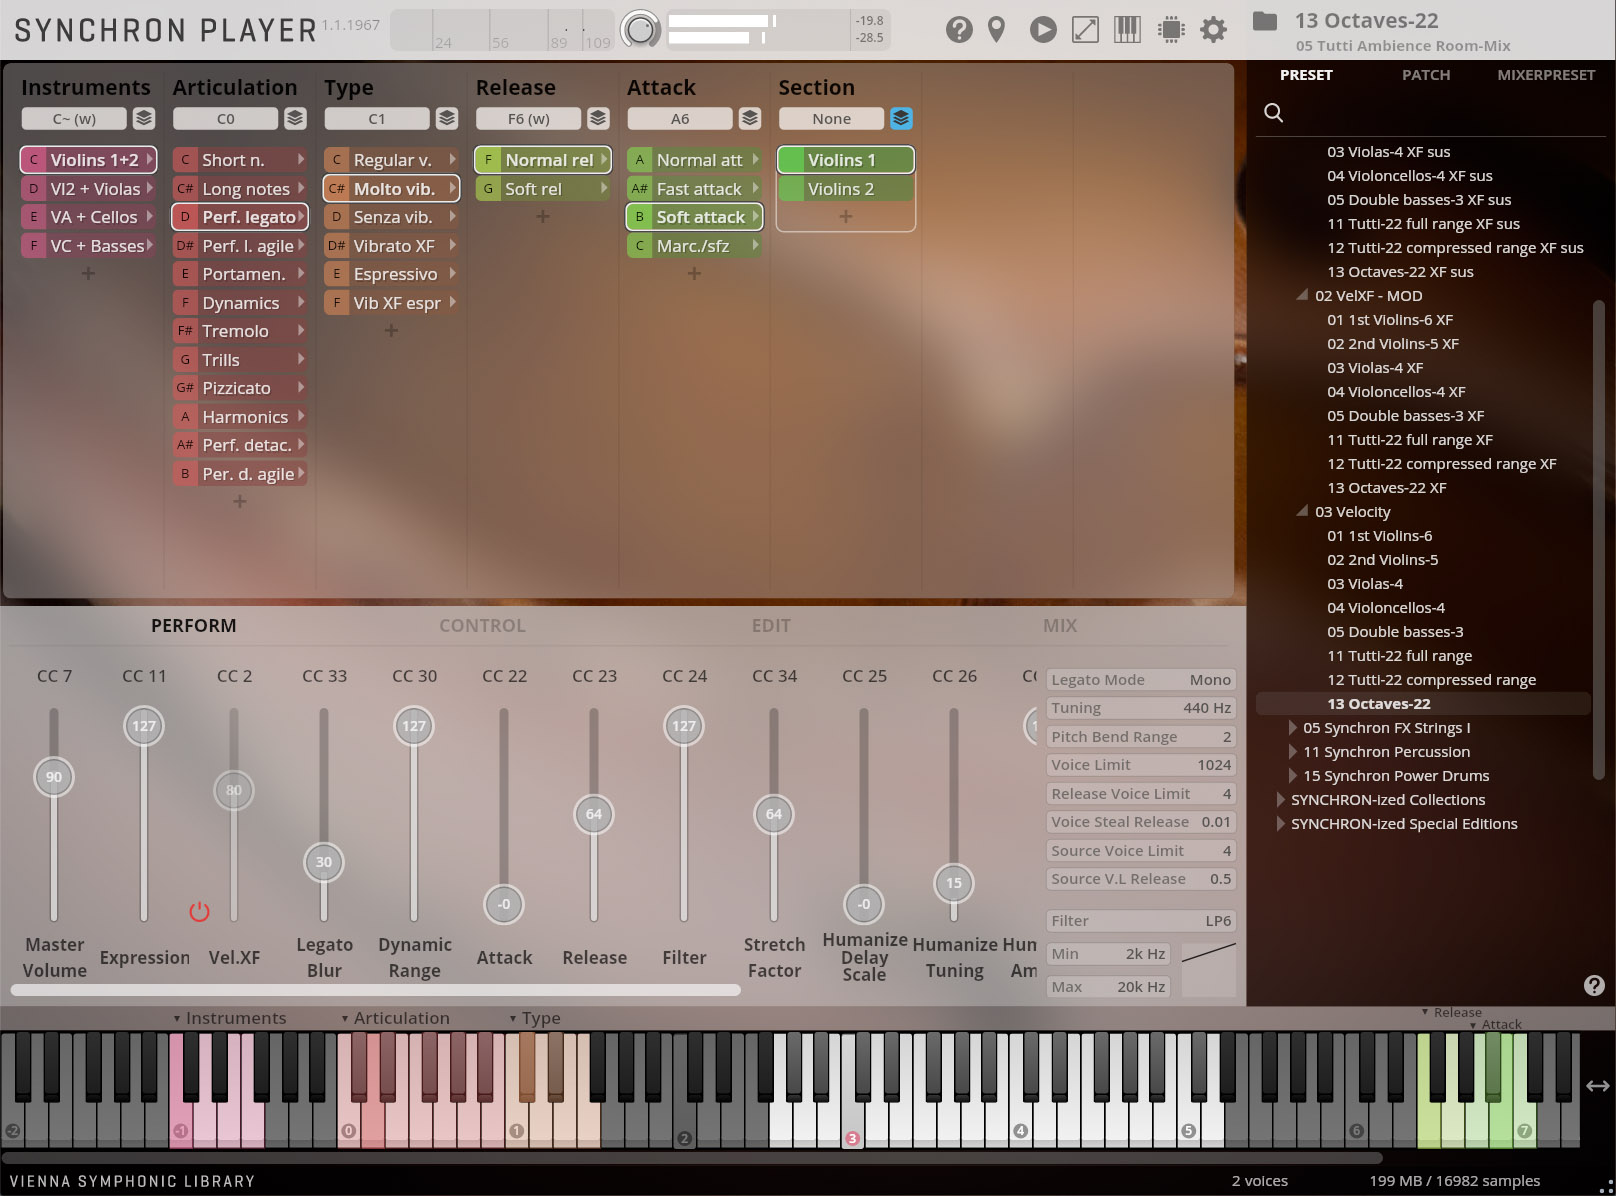Select the Espressivo type

pos(391,274)
